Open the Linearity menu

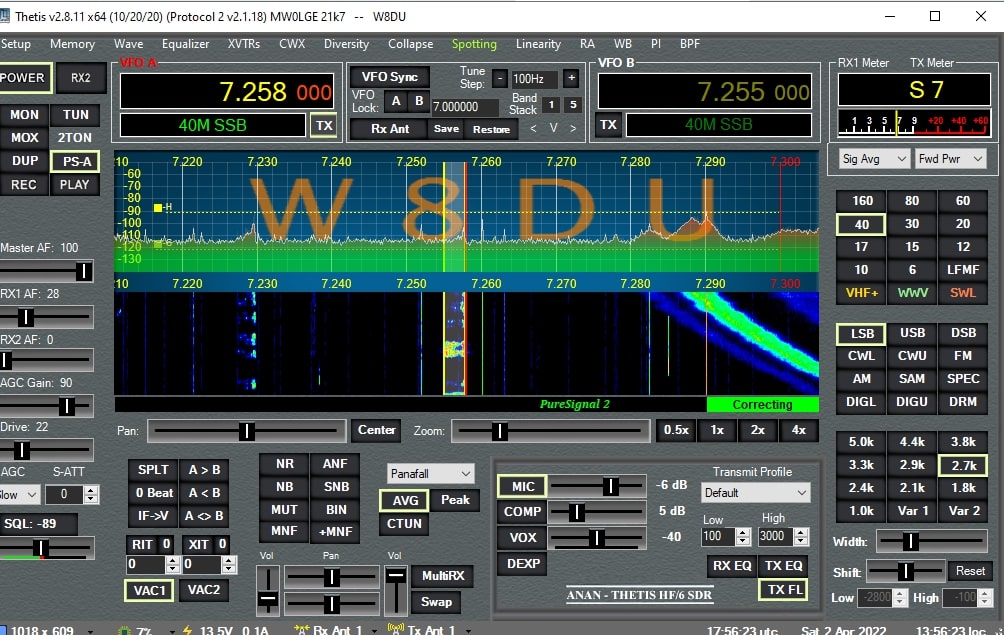(x=538, y=44)
